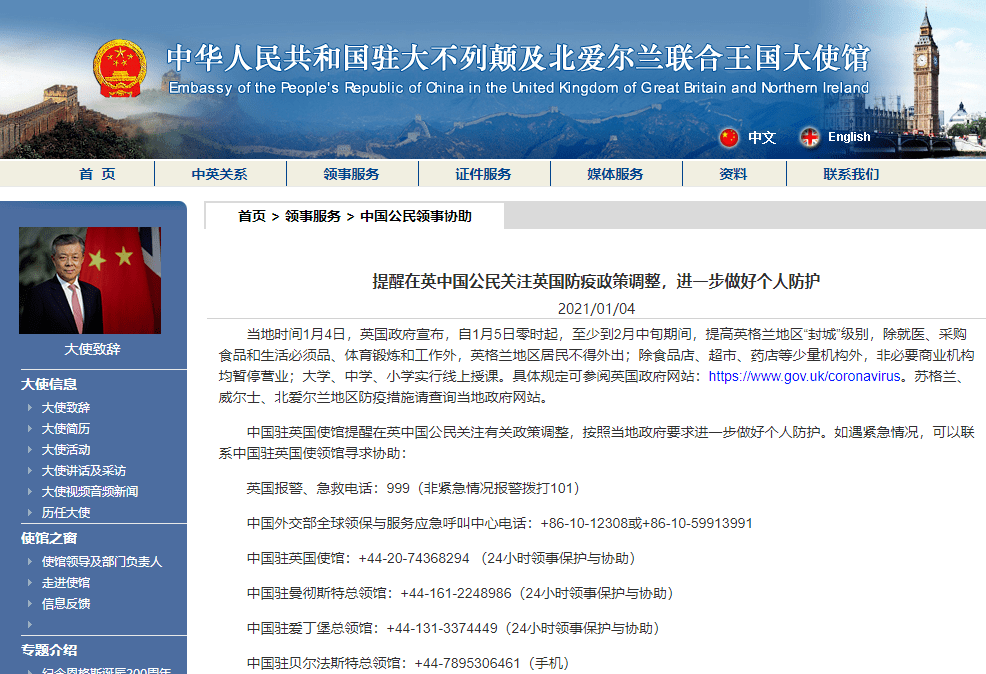This screenshot has width=986, height=674.
Task: Click the Chinese embassy title in the banner
Action: (518, 58)
